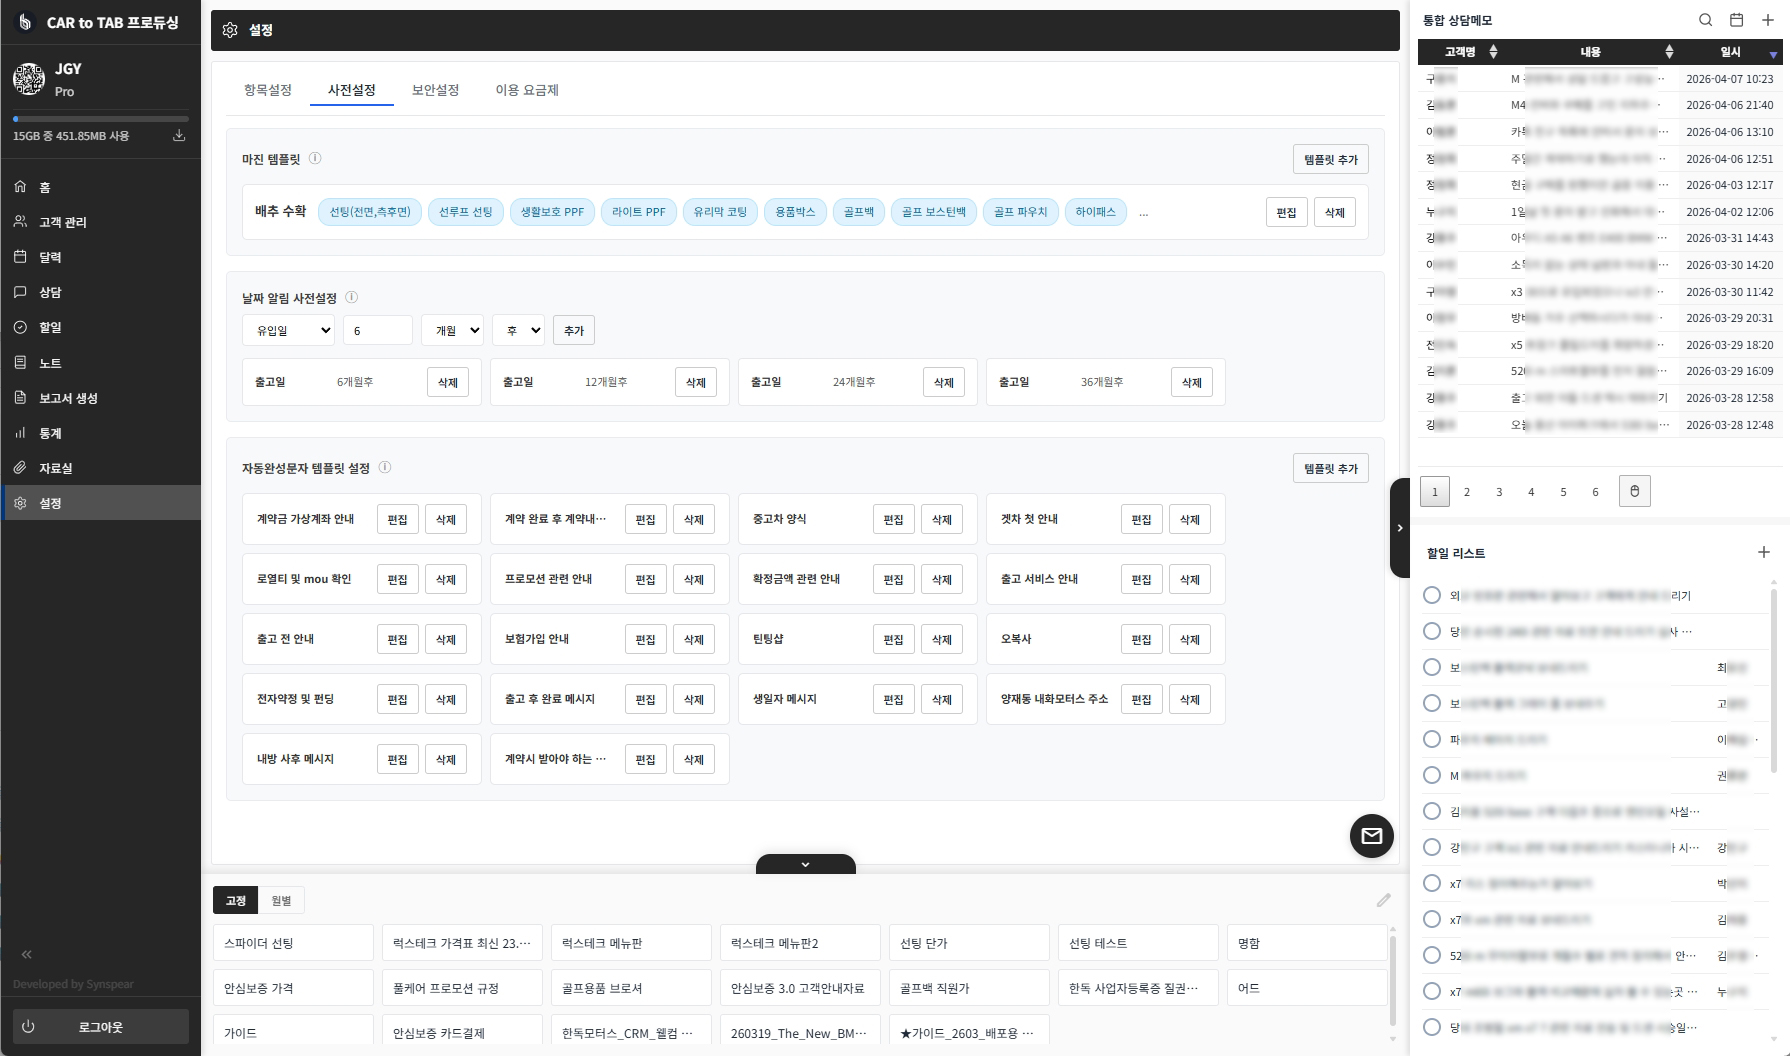The width and height of the screenshot is (1790, 1056).
Task: Mark the second to-do item as done
Action: [x=1432, y=631]
